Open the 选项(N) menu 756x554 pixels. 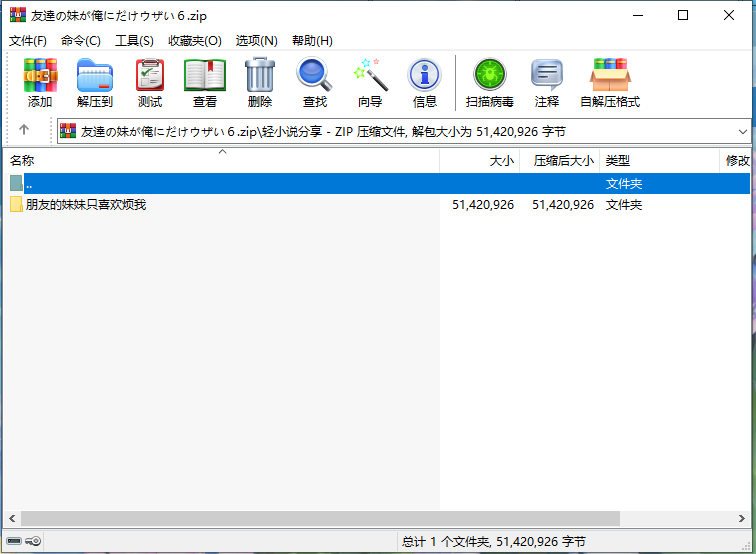click(x=256, y=41)
